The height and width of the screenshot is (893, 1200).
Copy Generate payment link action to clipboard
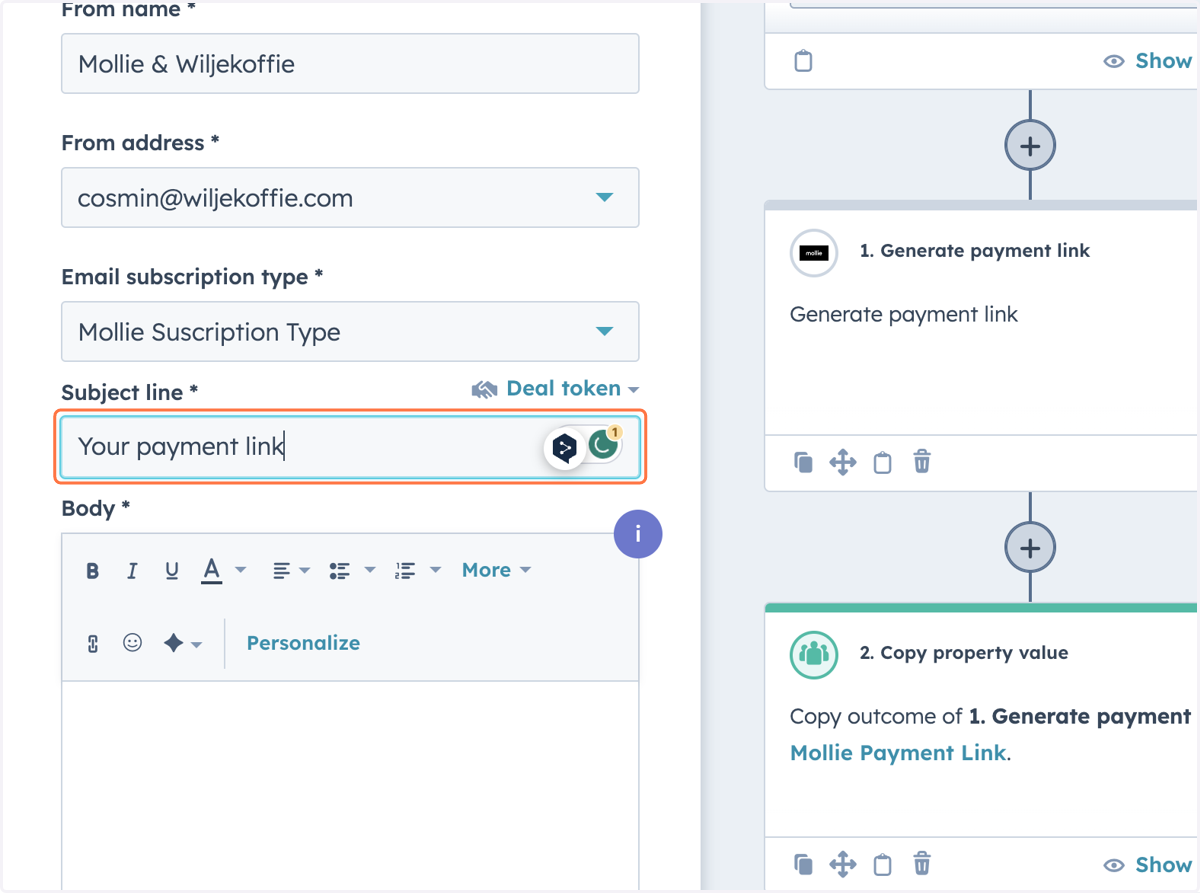882,462
